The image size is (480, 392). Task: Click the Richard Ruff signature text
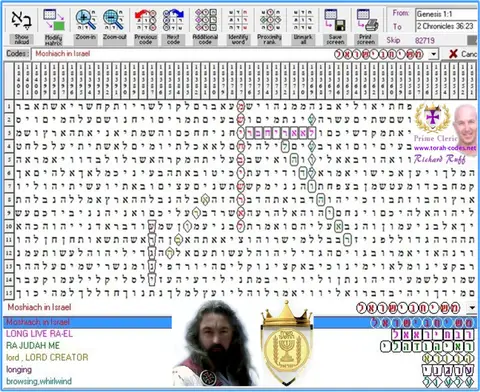pyautogui.click(x=439, y=159)
